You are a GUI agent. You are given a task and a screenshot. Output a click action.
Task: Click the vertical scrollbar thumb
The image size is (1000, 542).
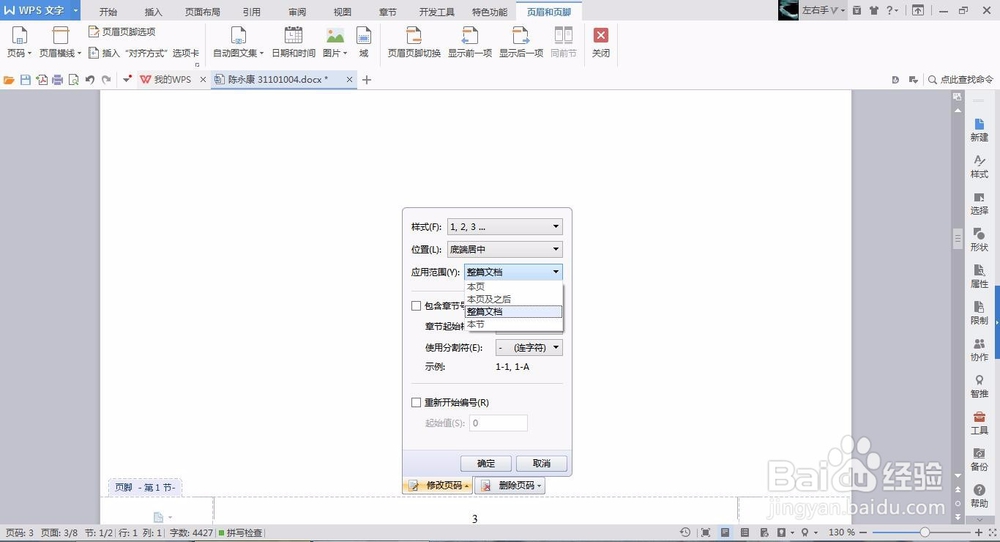point(957,239)
